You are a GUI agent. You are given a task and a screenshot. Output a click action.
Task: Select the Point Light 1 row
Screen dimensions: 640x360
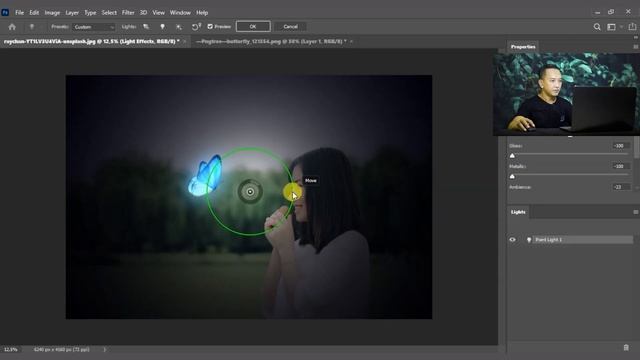571,240
